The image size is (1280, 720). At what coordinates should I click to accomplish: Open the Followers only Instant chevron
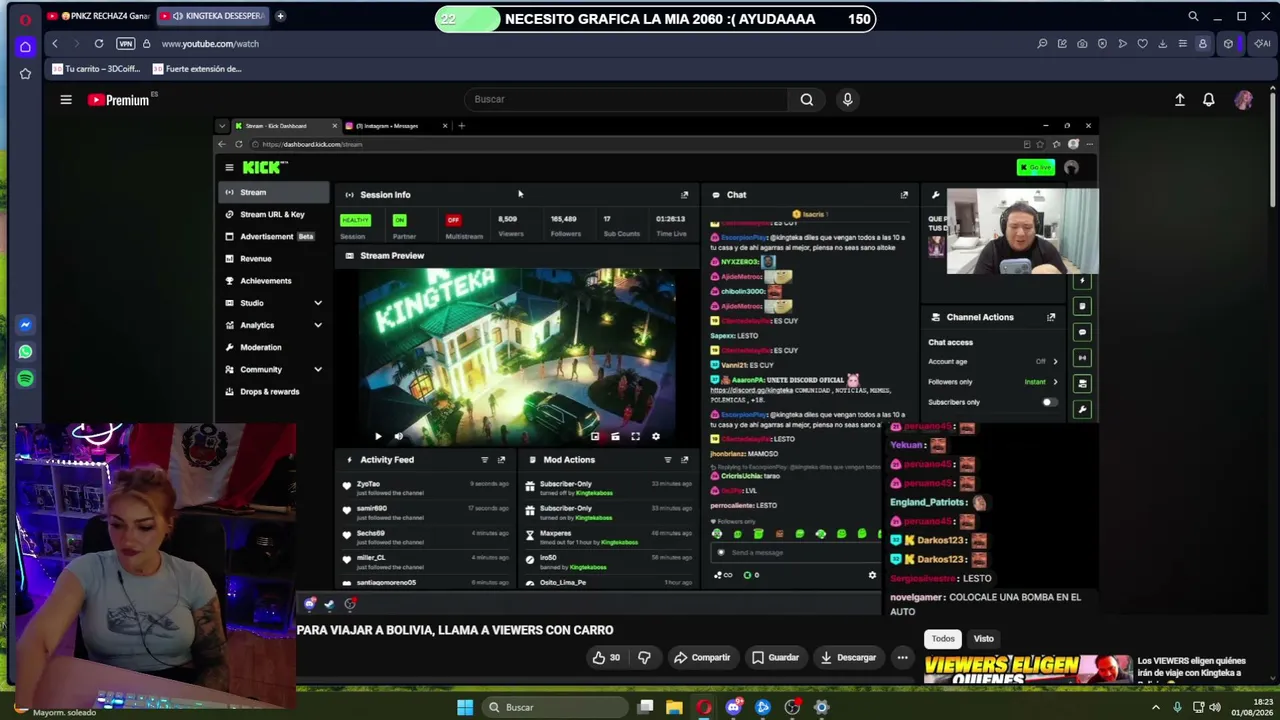click(1055, 382)
